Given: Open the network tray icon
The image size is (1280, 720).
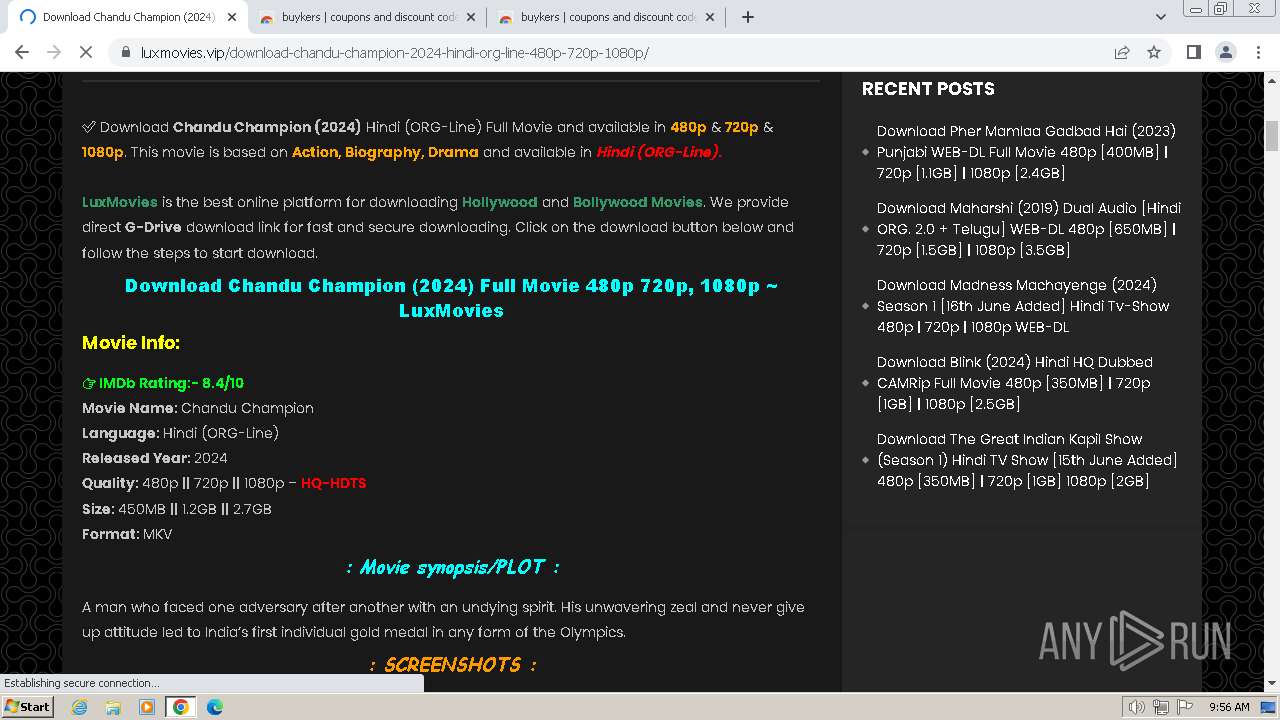Looking at the screenshot, I should [1161, 707].
